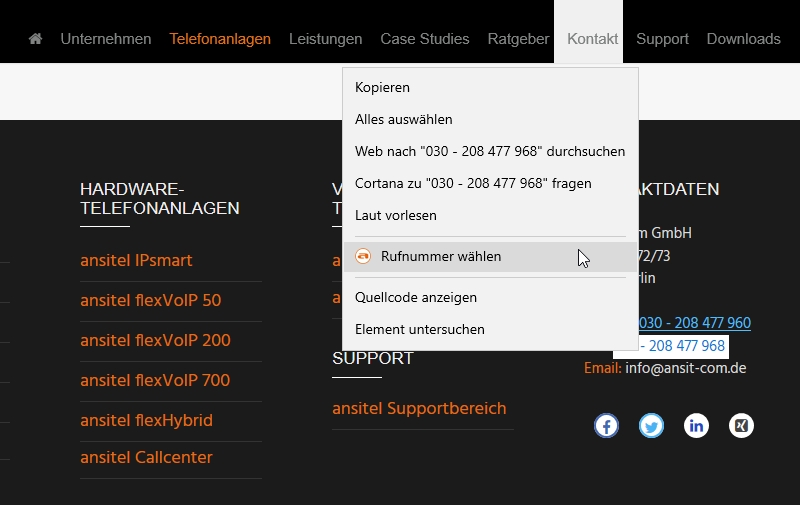The image size is (800, 505).
Task: Open Quellcode anzeigen from context menu
Action: pyautogui.click(x=490, y=297)
